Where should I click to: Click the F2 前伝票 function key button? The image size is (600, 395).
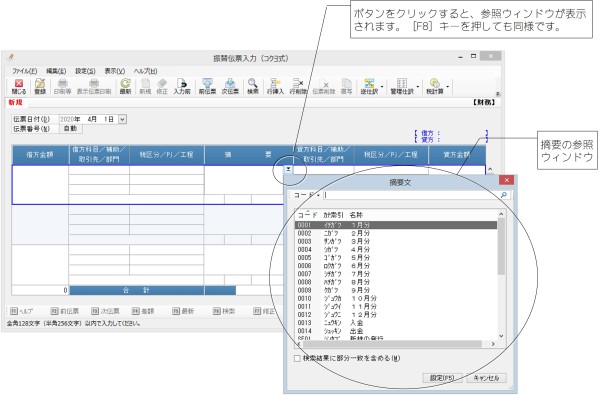[x=65, y=311]
